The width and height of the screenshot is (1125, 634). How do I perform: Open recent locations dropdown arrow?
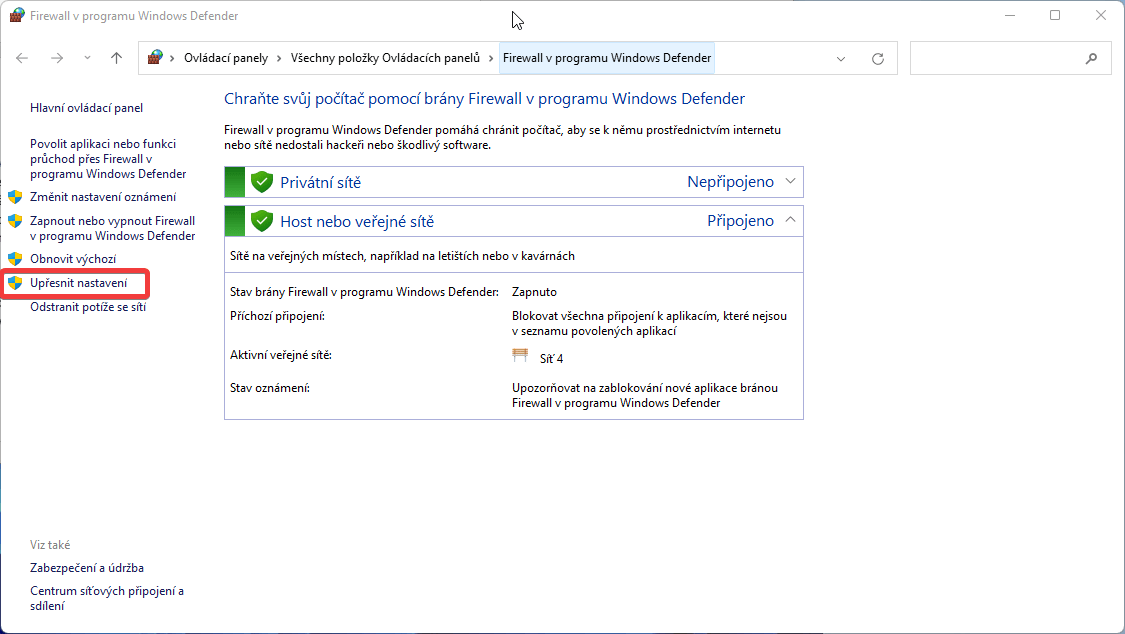[87, 58]
